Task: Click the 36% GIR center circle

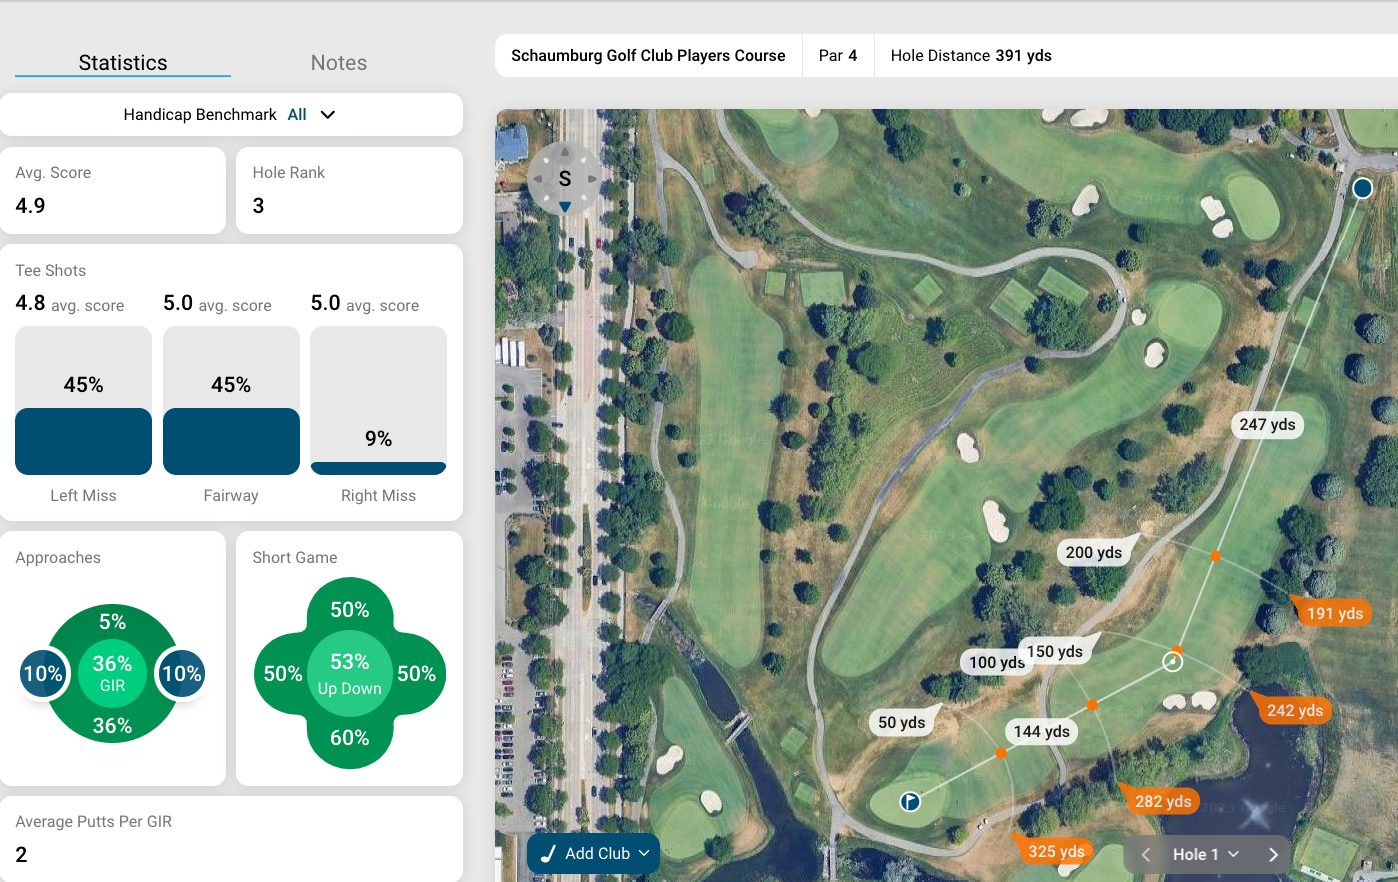Action: coord(113,673)
